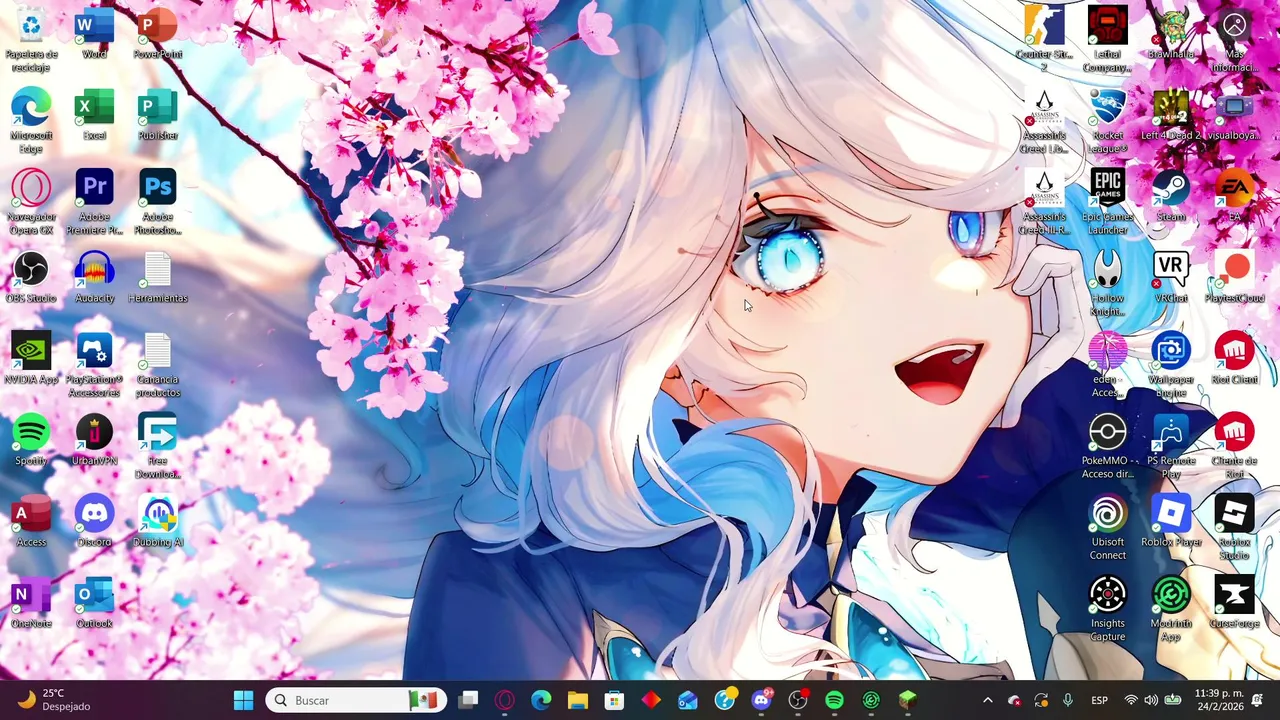Show hidden system tray icons
Viewport: 1280px width, 720px height.
point(987,700)
